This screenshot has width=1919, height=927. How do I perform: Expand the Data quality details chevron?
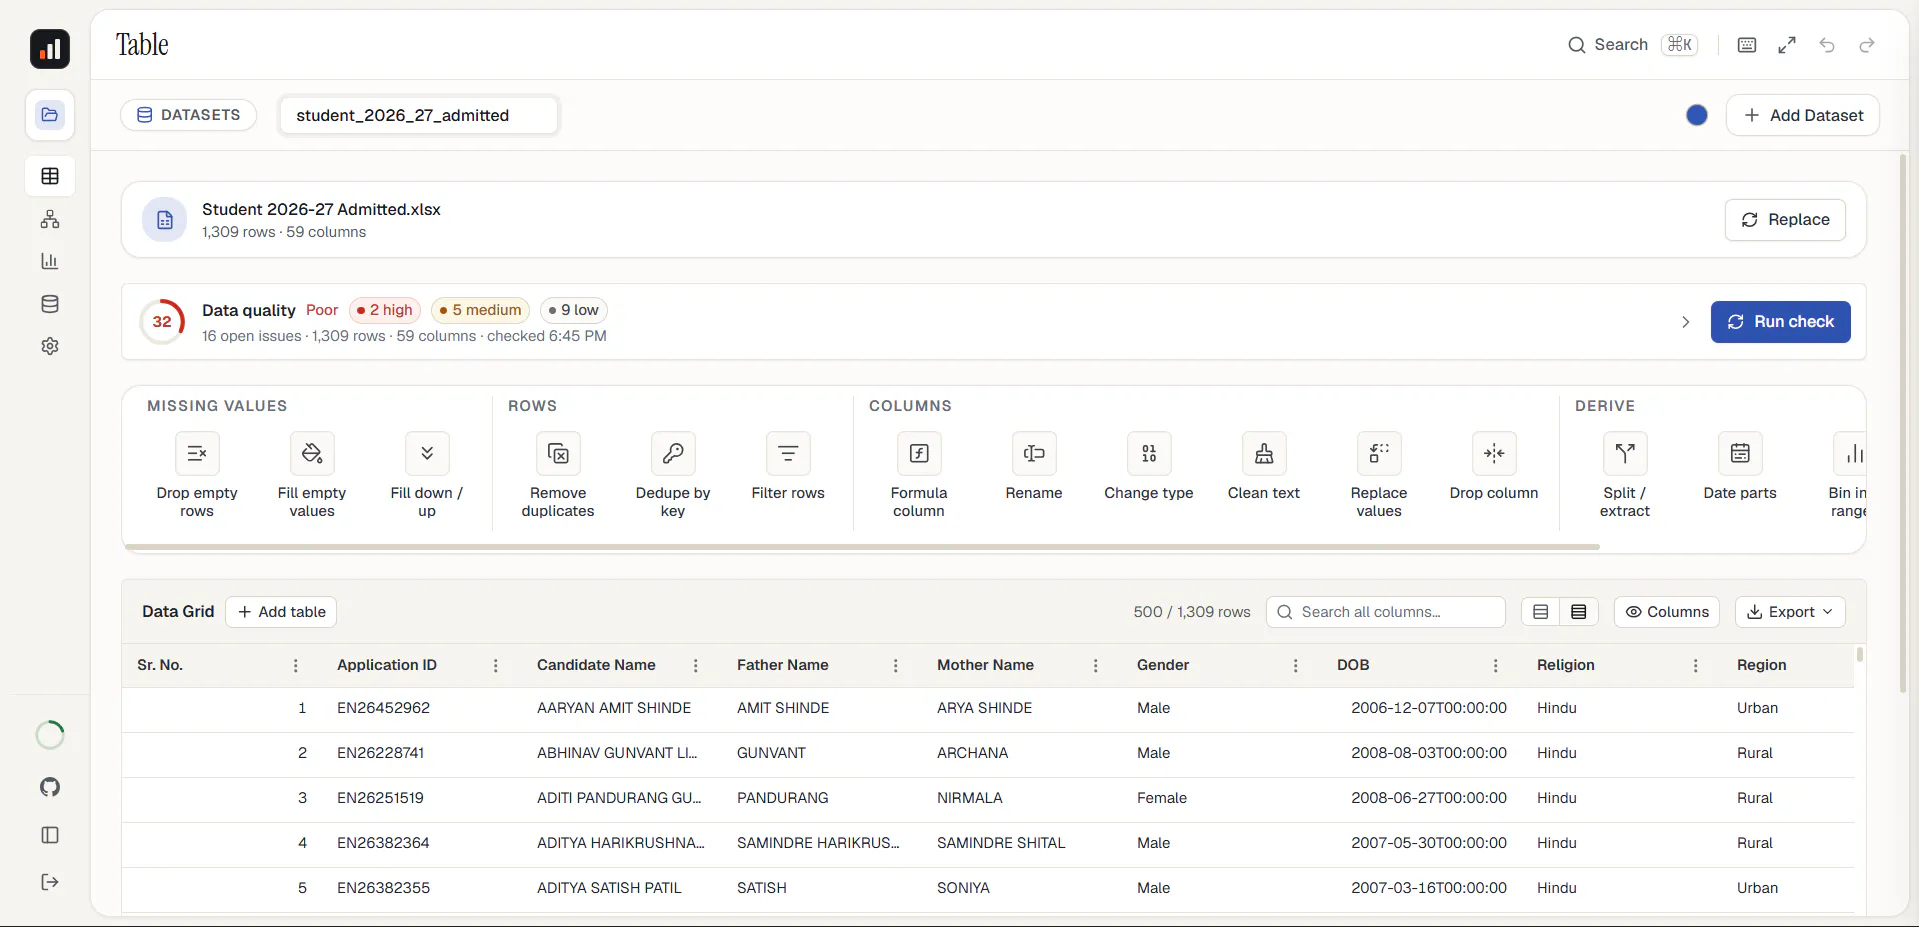(x=1685, y=322)
